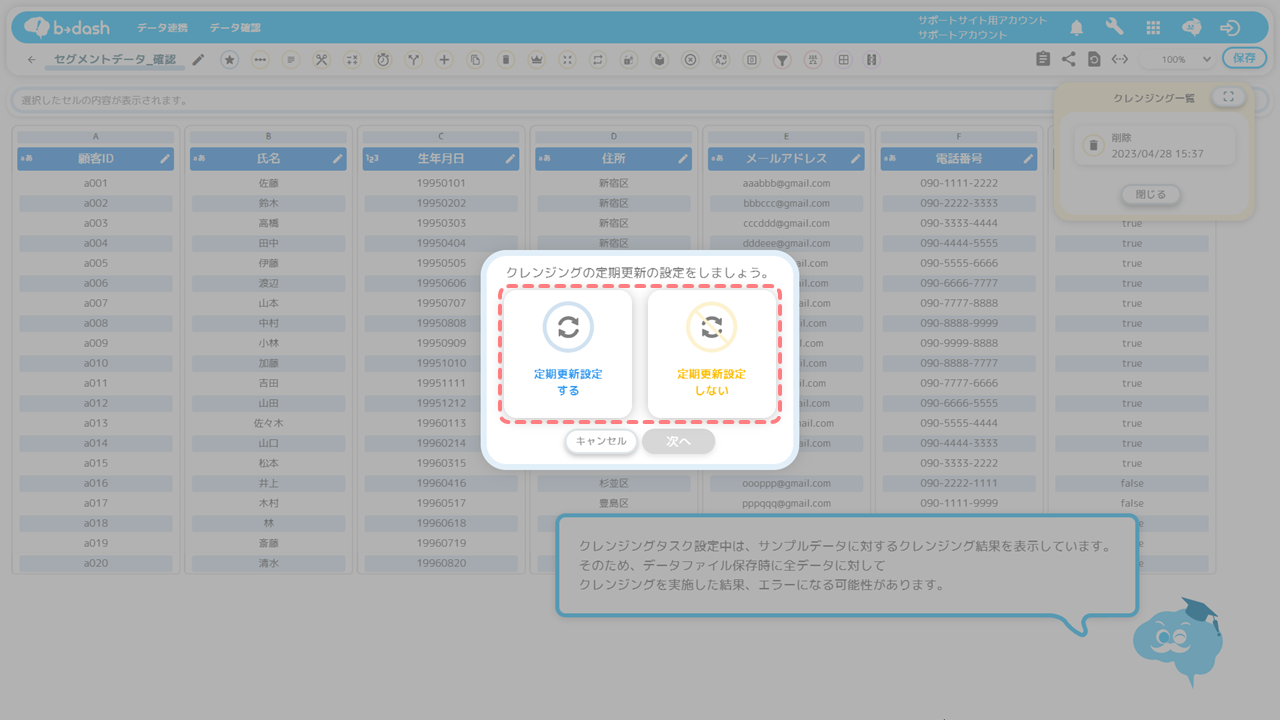Click the wrench and screwdriver tools icon
The width and height of the screenshot is (1280, 720).
pos(322,60)
